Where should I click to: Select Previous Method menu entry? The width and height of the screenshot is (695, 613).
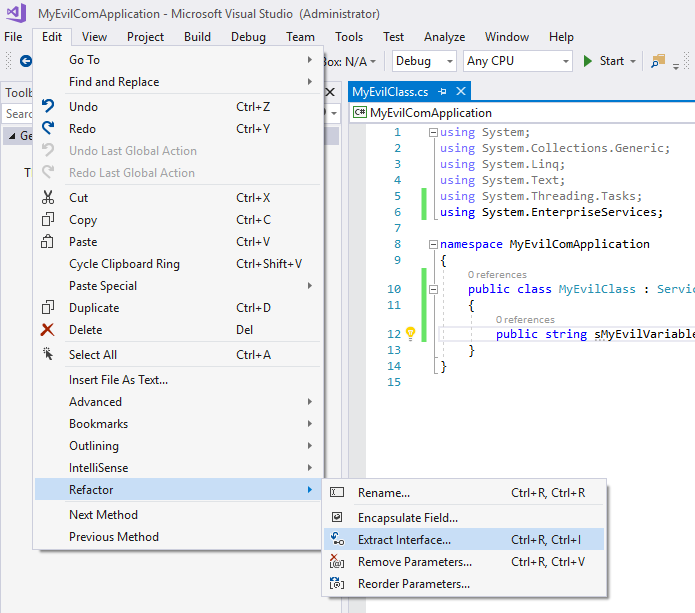[x=178, y=537]
